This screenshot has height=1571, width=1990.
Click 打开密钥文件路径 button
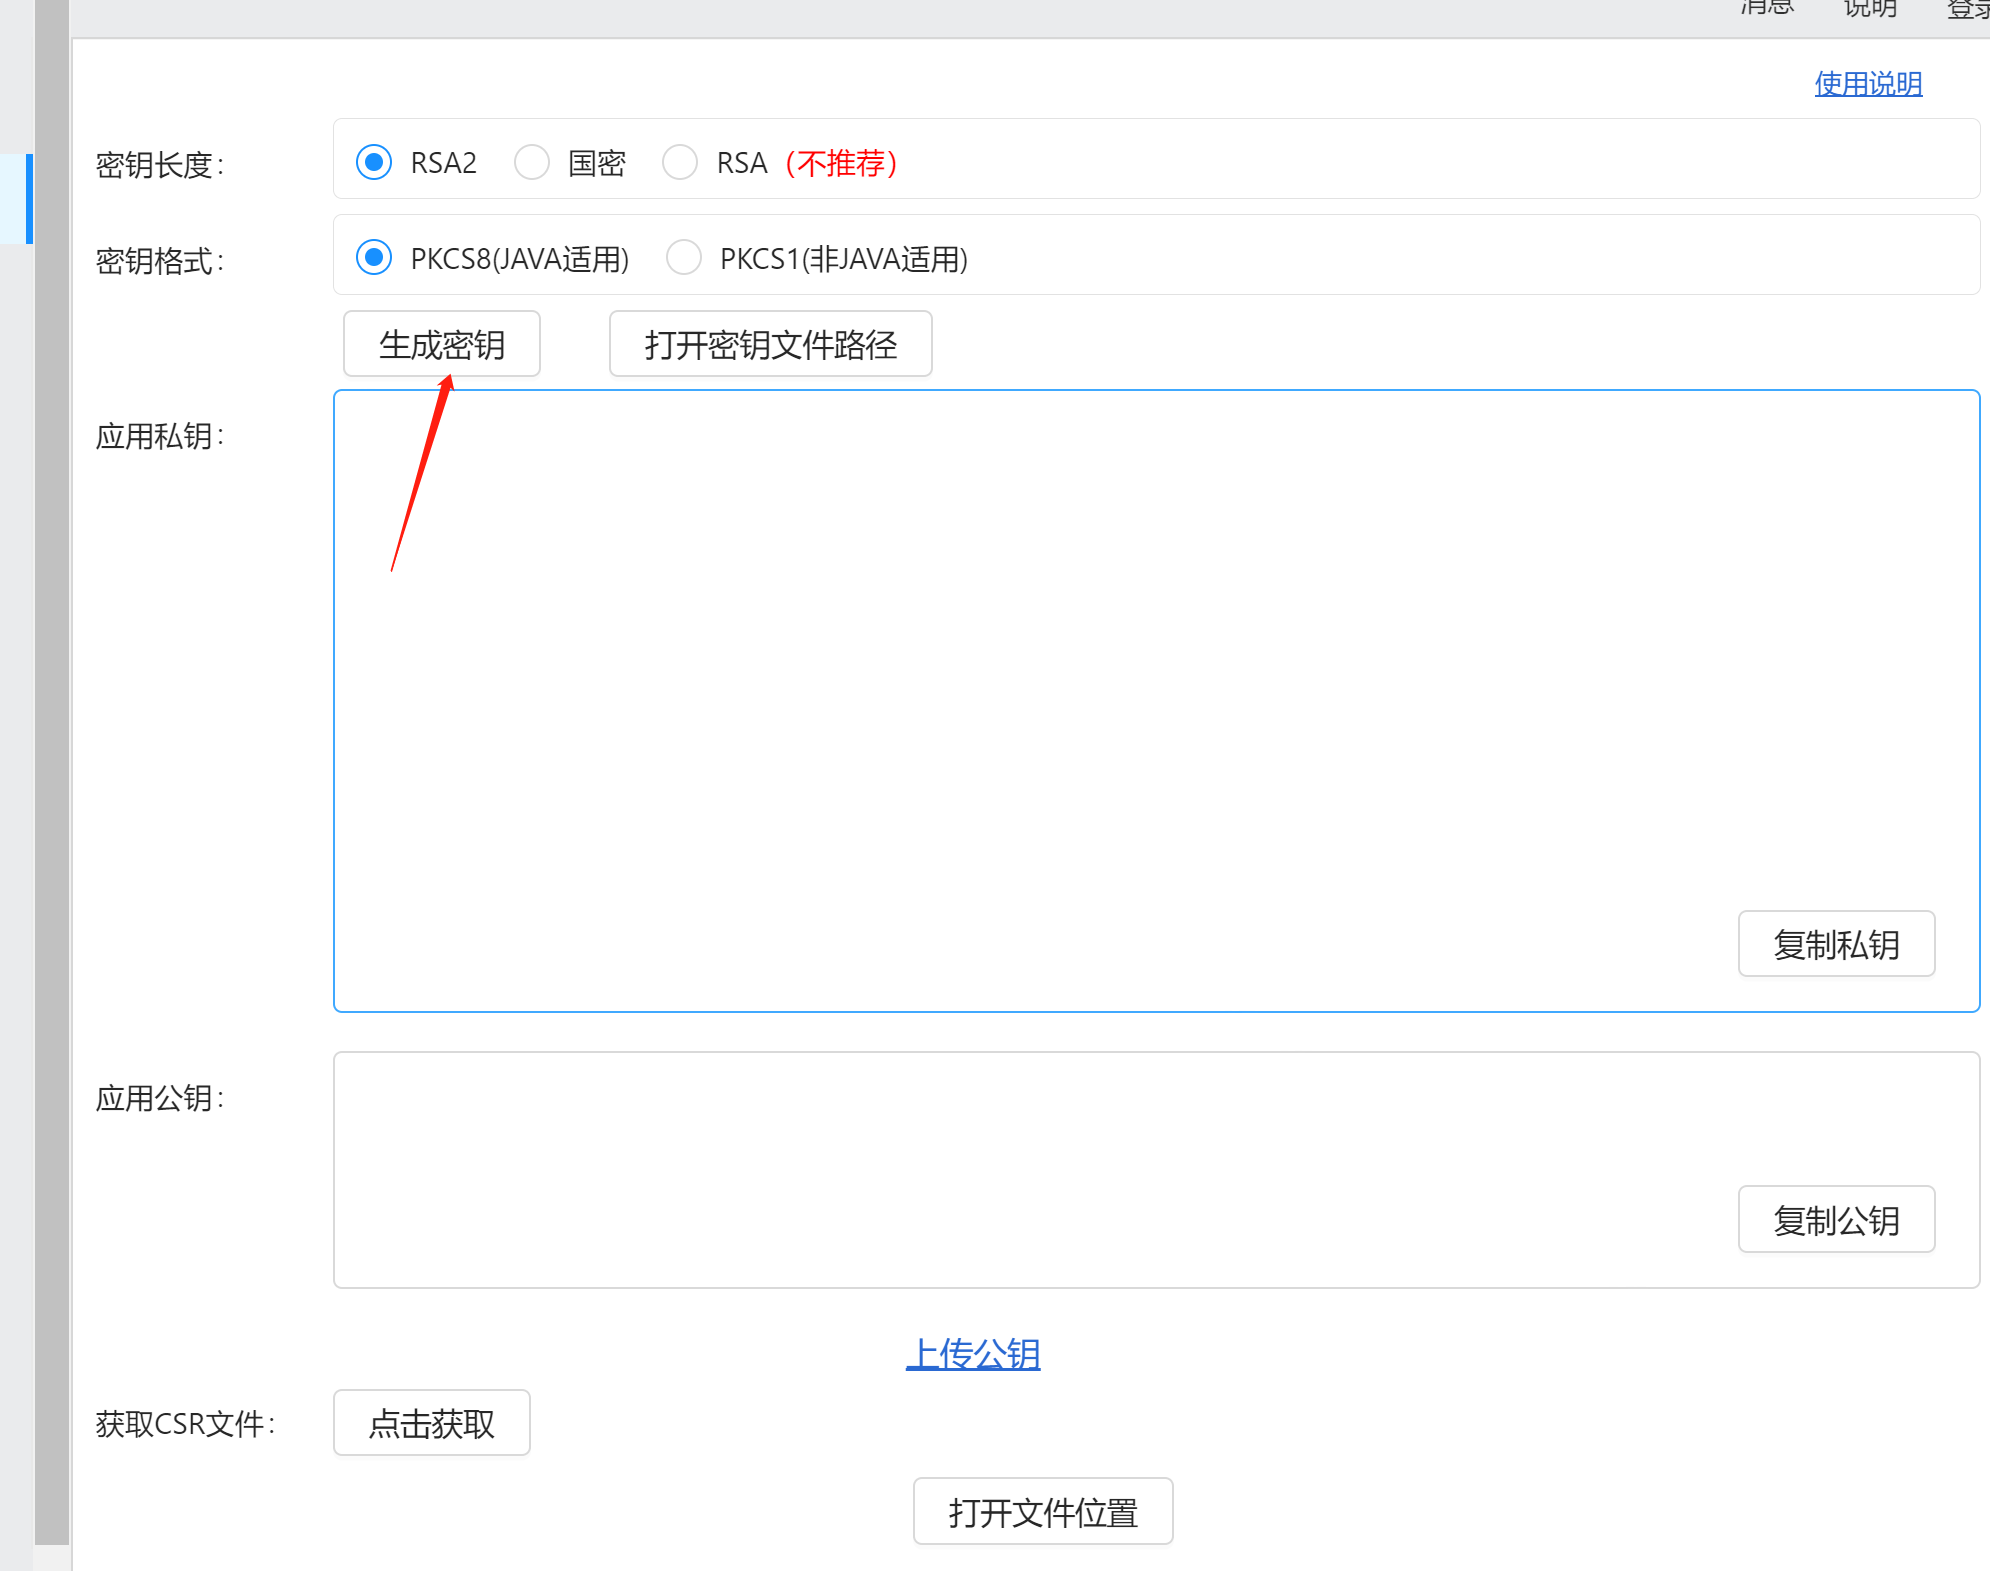click(x=770, y=344)
